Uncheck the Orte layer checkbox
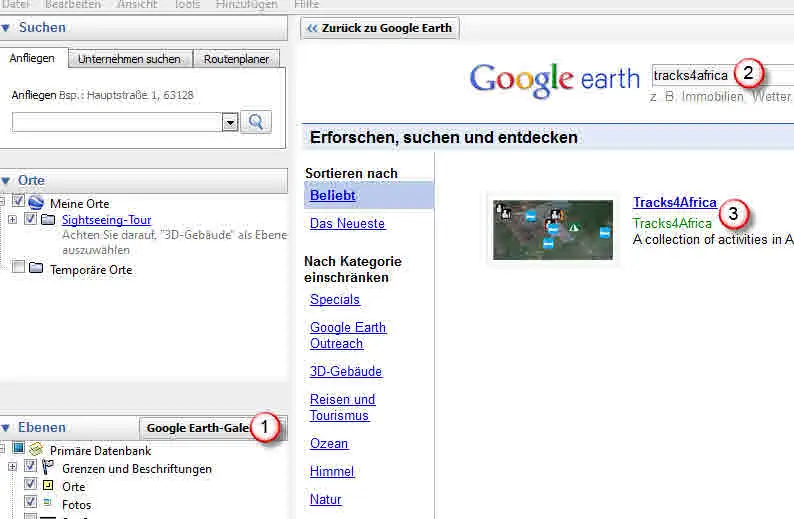794x519 pixels. [30, 484]
